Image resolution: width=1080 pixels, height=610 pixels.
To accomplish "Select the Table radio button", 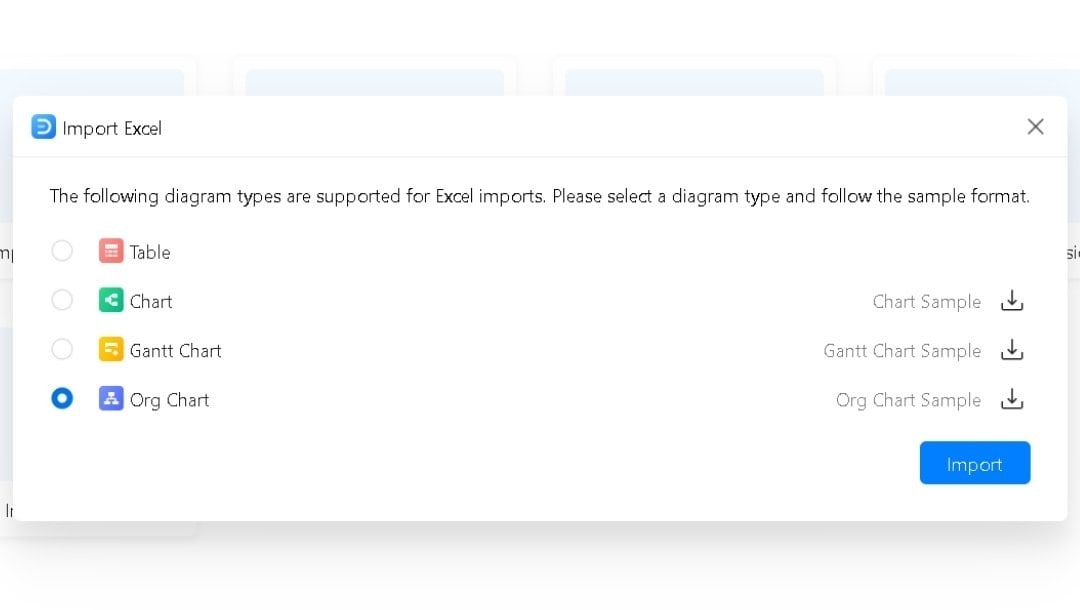I will (x=62, y=251).
